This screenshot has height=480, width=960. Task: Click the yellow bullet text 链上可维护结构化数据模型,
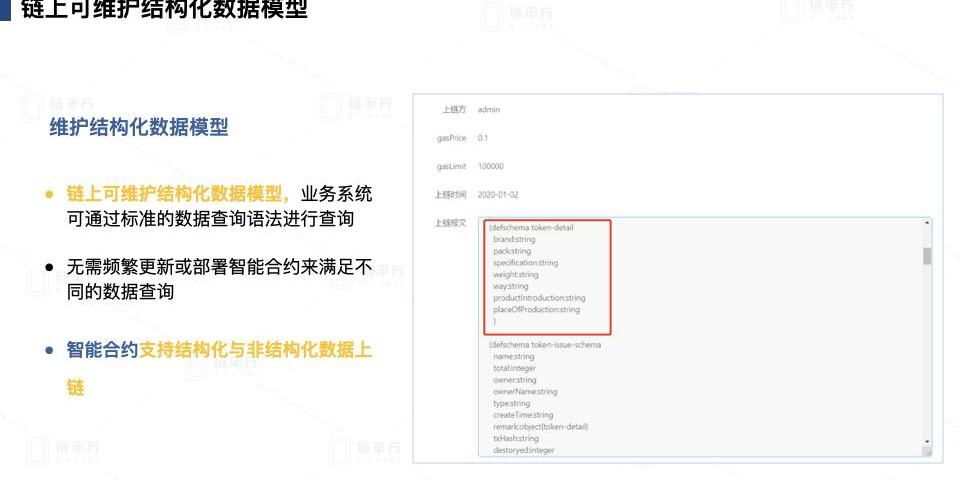click(x=178, y=194)
